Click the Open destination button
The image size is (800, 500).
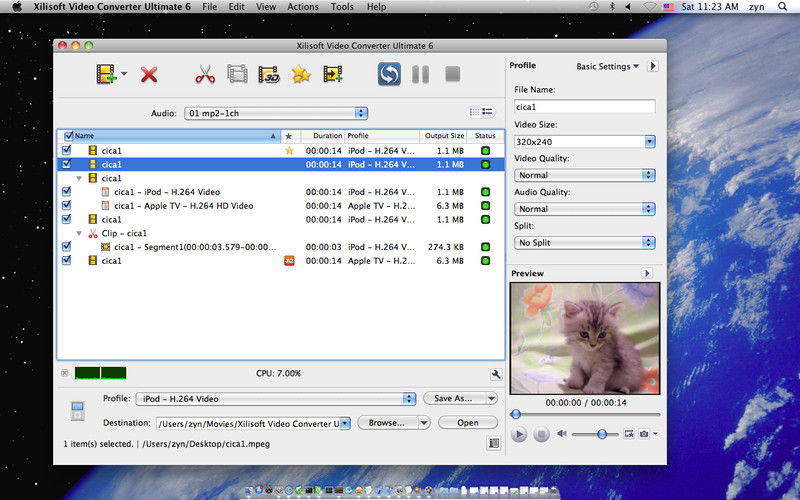pos(467,423)
